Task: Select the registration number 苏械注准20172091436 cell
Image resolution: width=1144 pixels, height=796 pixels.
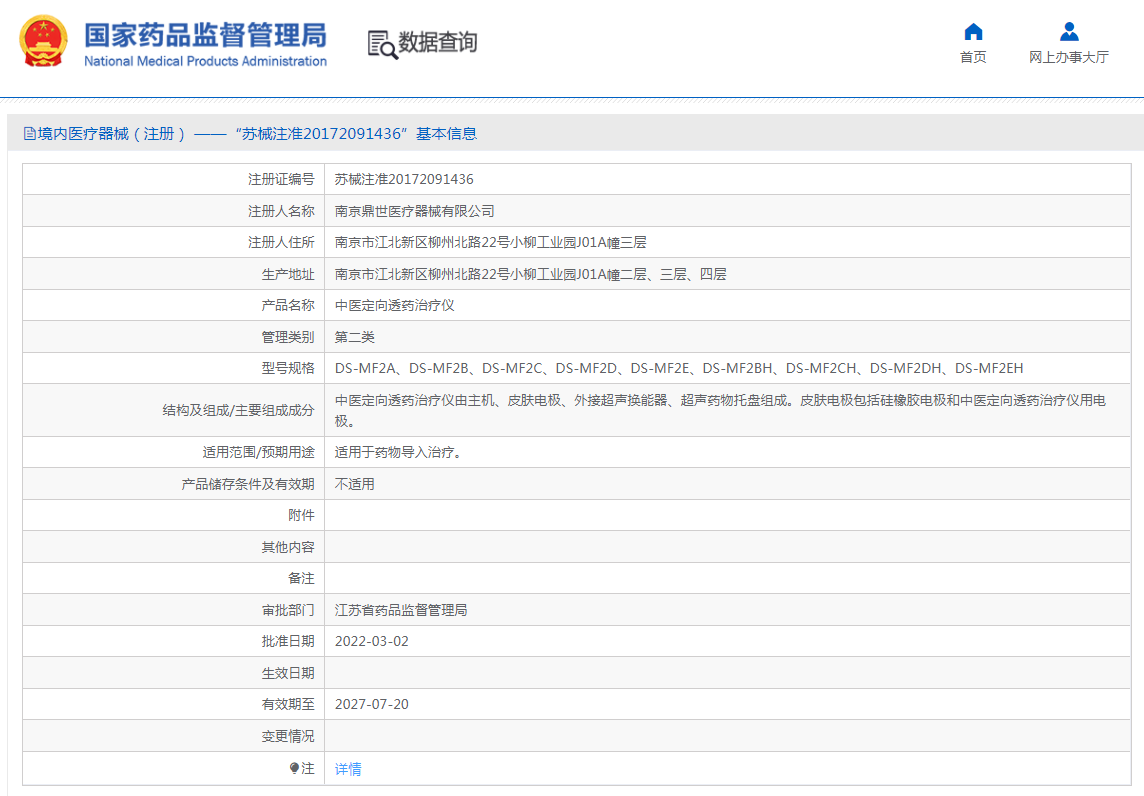Action: click(400, 178)
